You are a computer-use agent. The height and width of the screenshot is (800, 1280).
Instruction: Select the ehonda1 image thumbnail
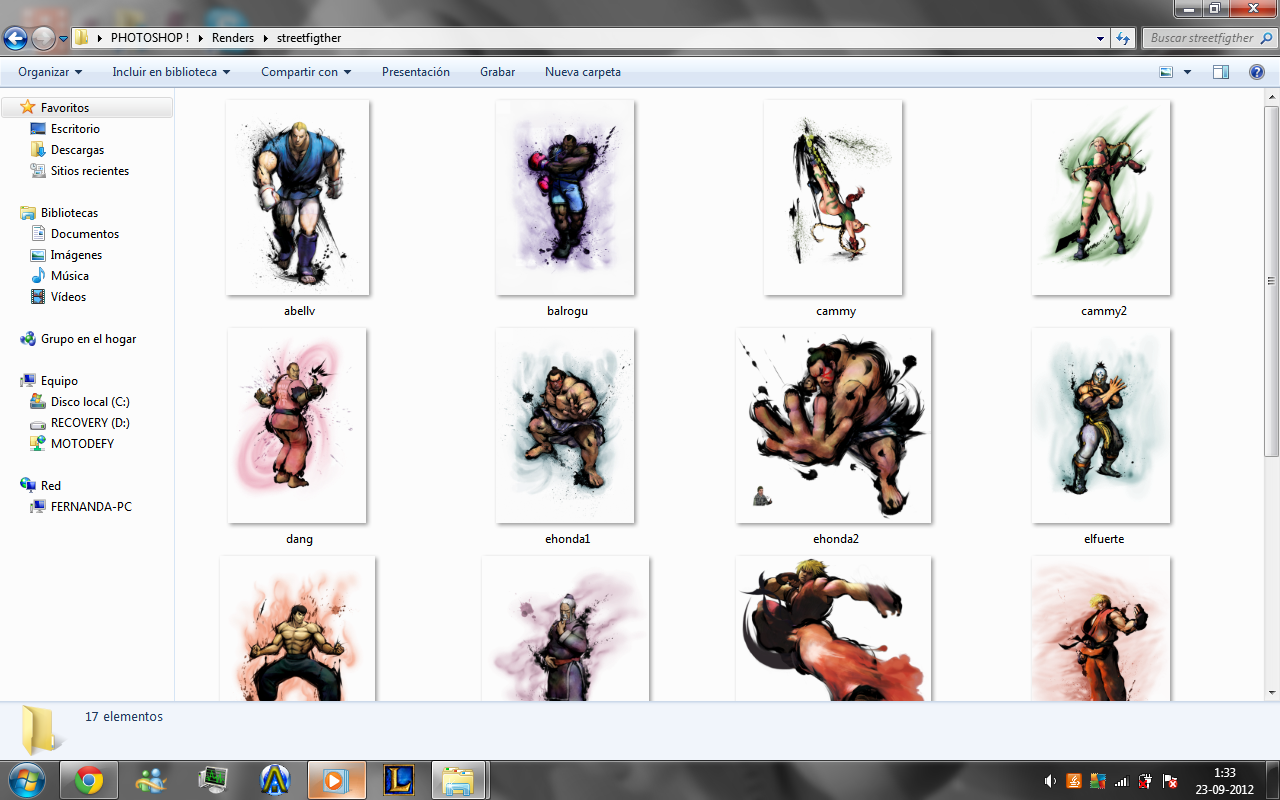pos(565,426)
